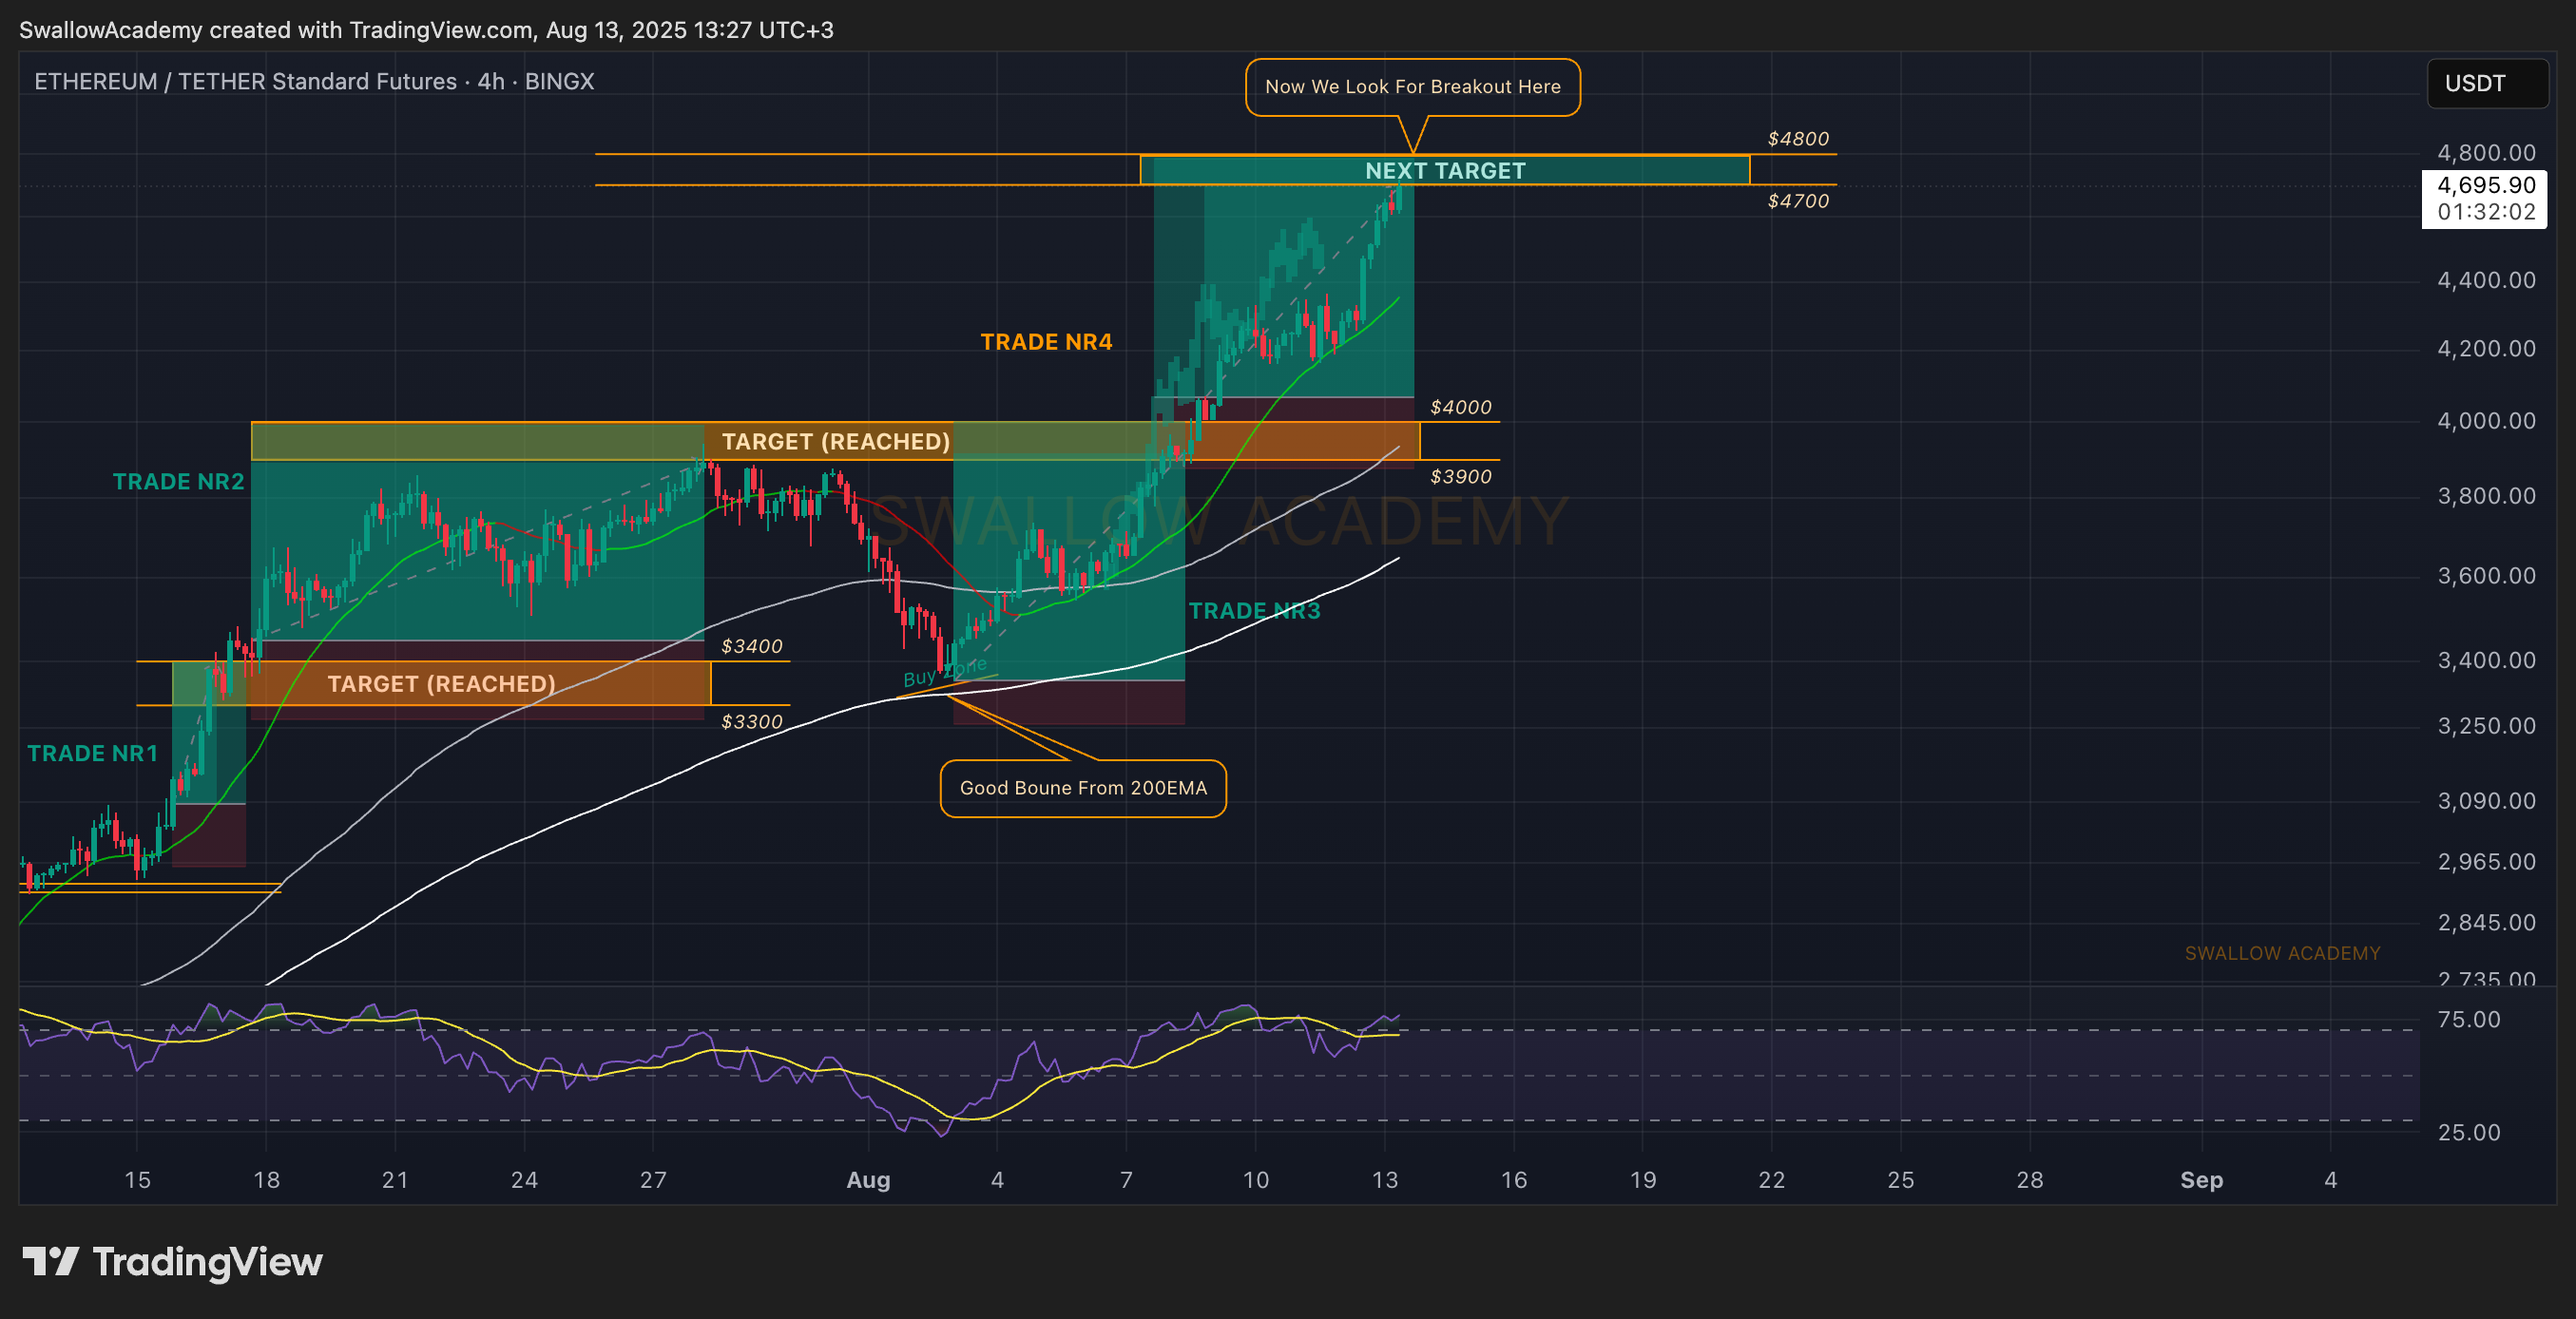Viewport: 2576px width, 1319px height.
Task: Click date 24 on the time axis
Action: pos(524,1180)
